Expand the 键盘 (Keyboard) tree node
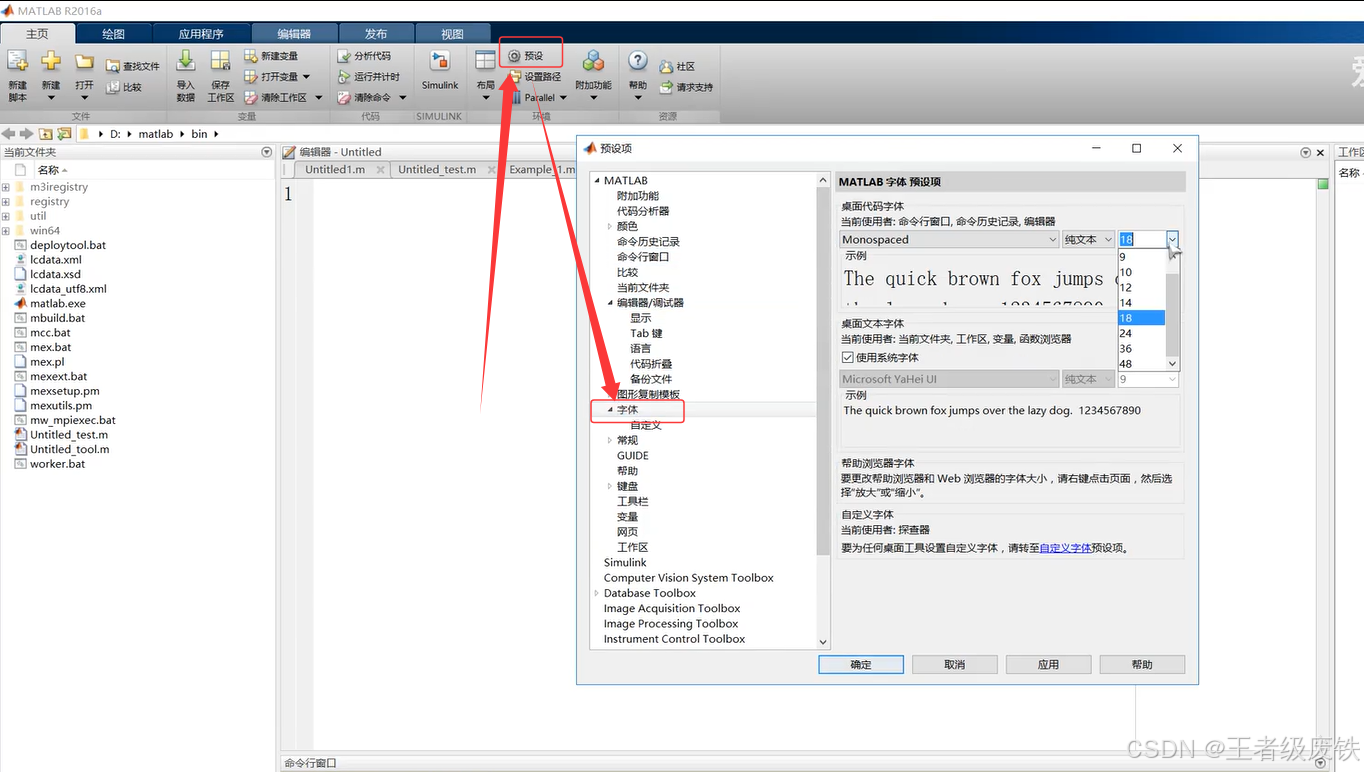Viewport: 1364px width, 772px height. [x=610, y=486]
